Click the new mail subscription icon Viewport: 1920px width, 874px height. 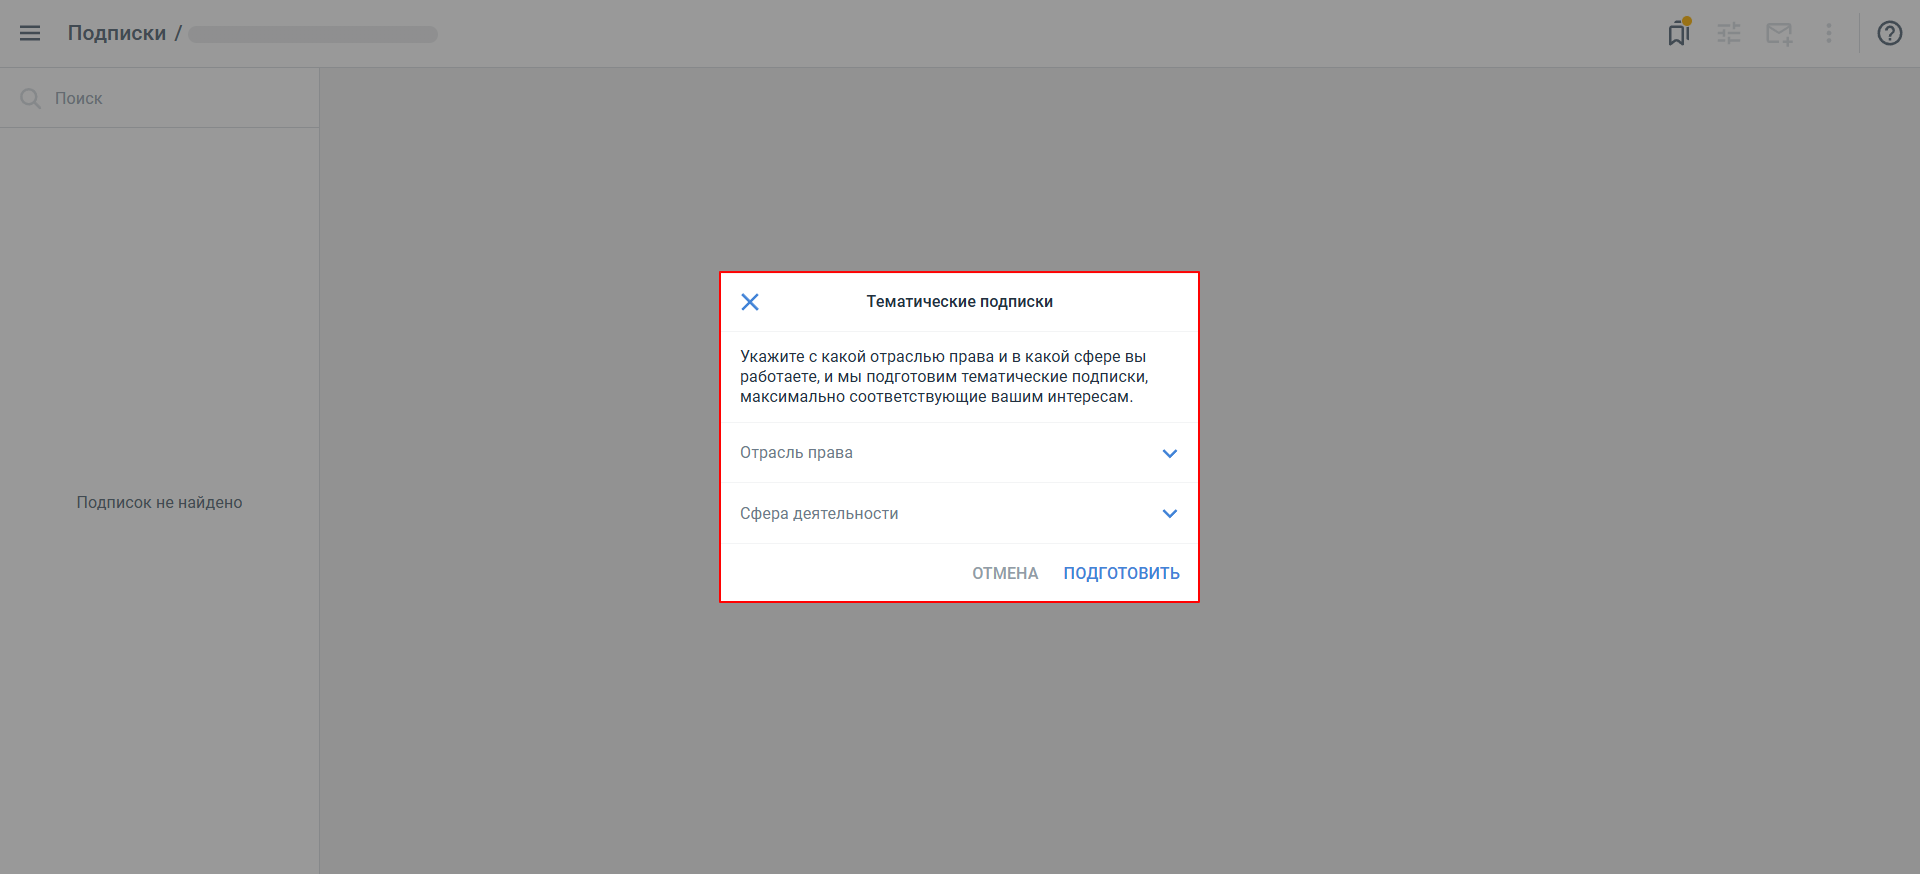click(1779, 34)
